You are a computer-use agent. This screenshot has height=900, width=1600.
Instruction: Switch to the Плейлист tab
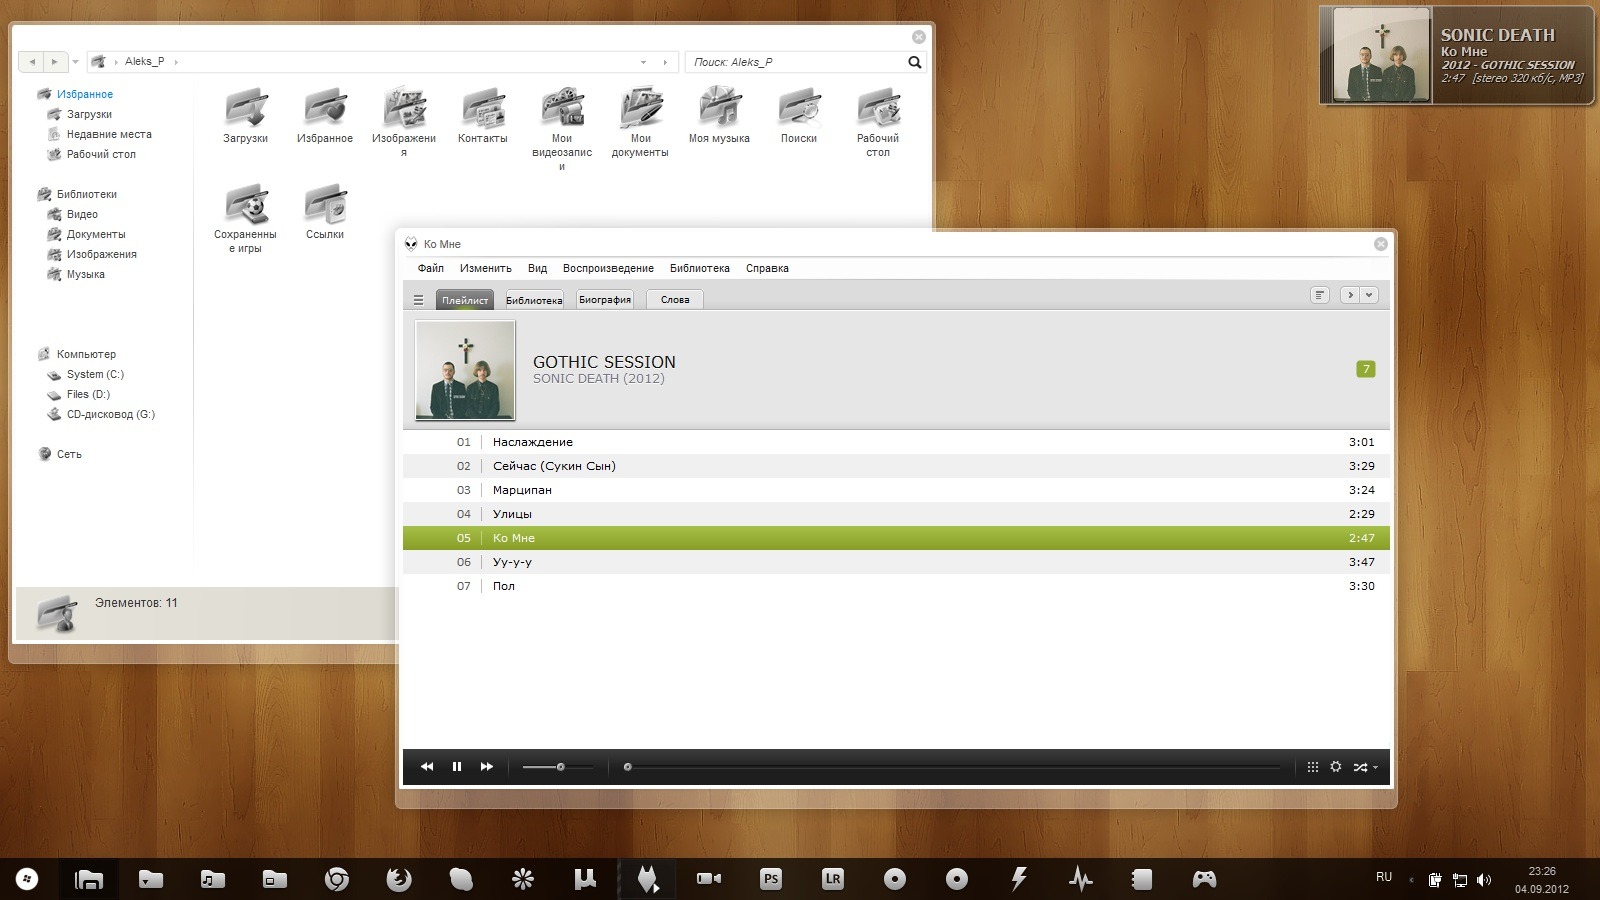(x=465, y=300)
